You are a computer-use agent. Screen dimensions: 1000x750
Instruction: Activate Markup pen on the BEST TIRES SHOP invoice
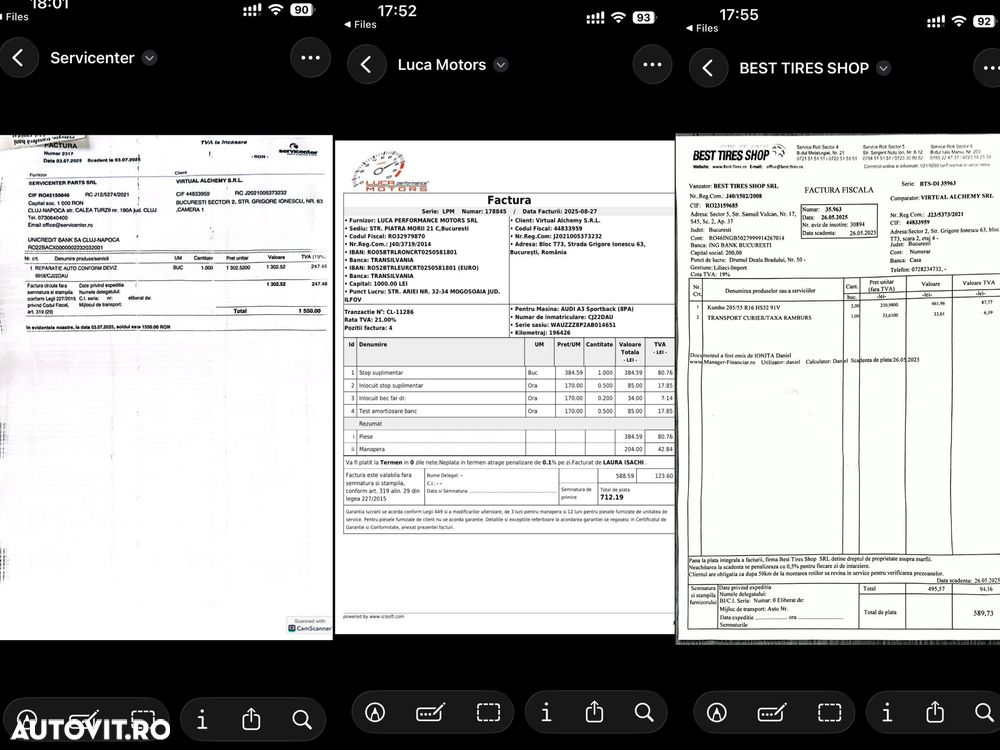tap(716, 712)
